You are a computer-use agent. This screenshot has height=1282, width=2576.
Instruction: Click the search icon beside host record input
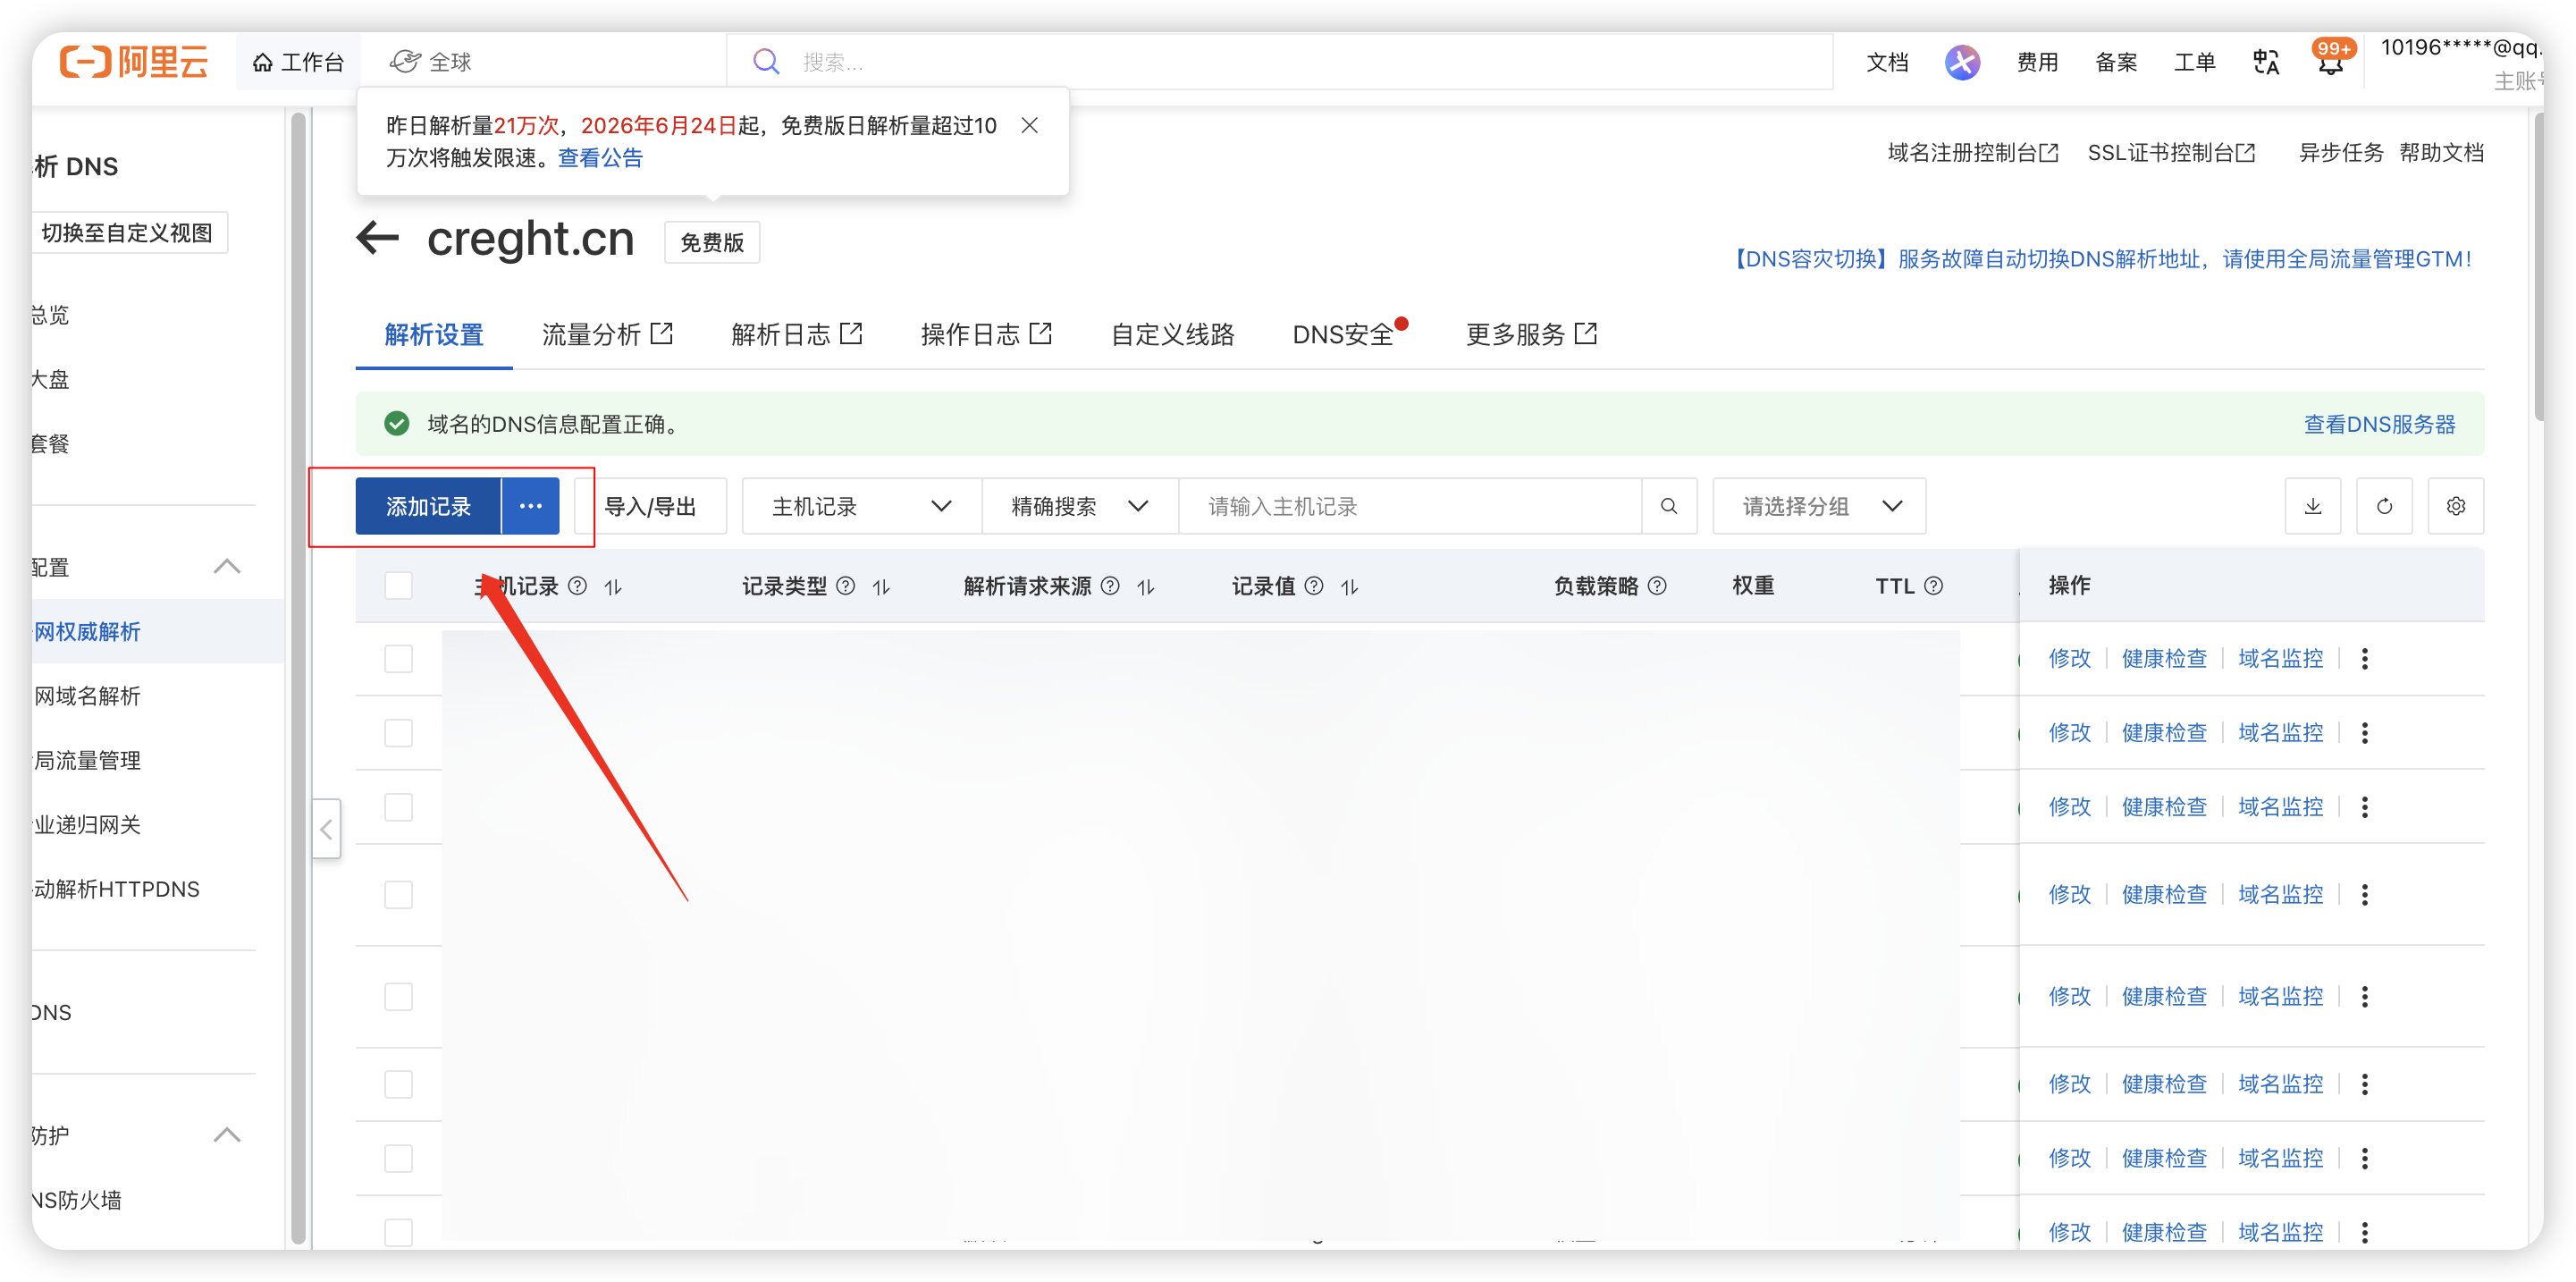point(1669,506)
